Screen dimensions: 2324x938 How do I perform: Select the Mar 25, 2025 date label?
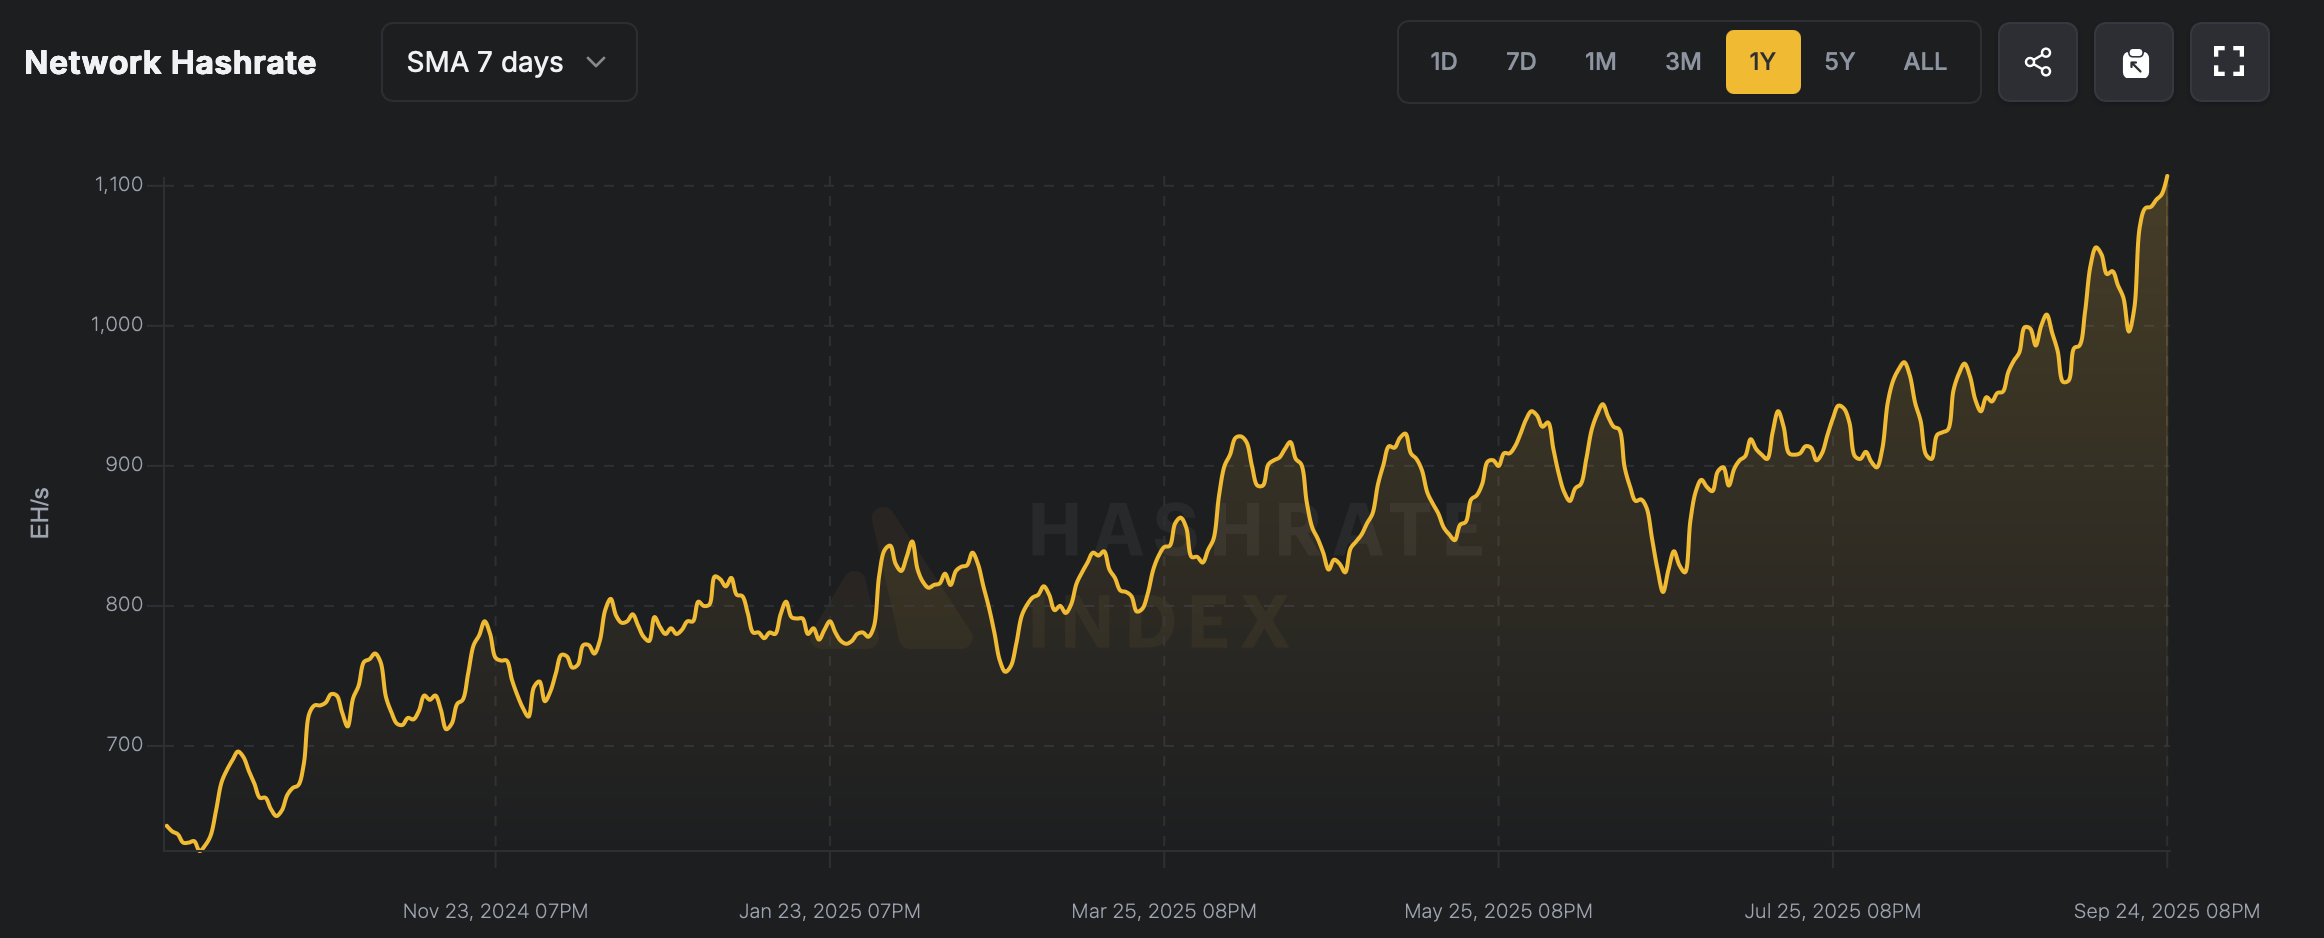(1163, 911)
